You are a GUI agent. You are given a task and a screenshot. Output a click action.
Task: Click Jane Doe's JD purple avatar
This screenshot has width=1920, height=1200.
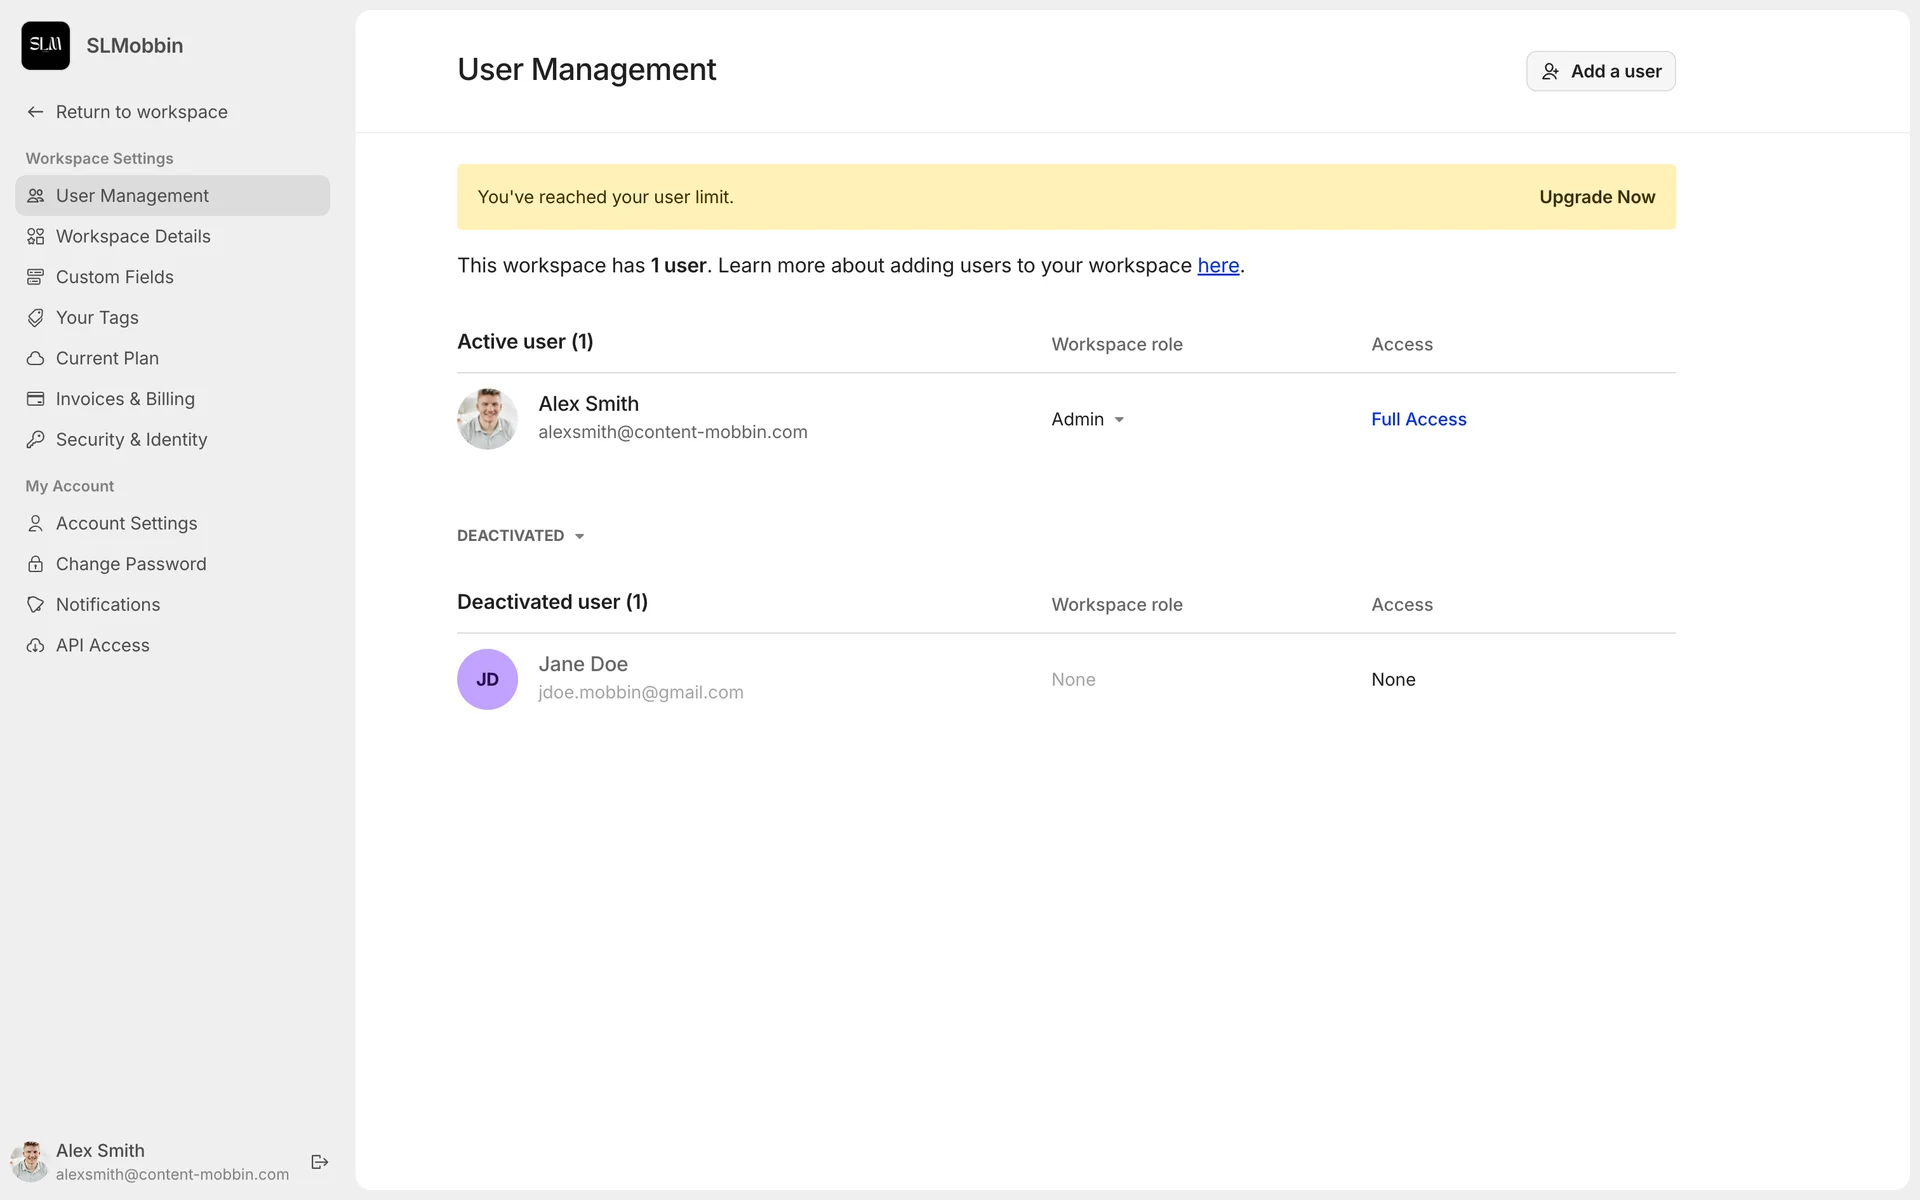487,679
